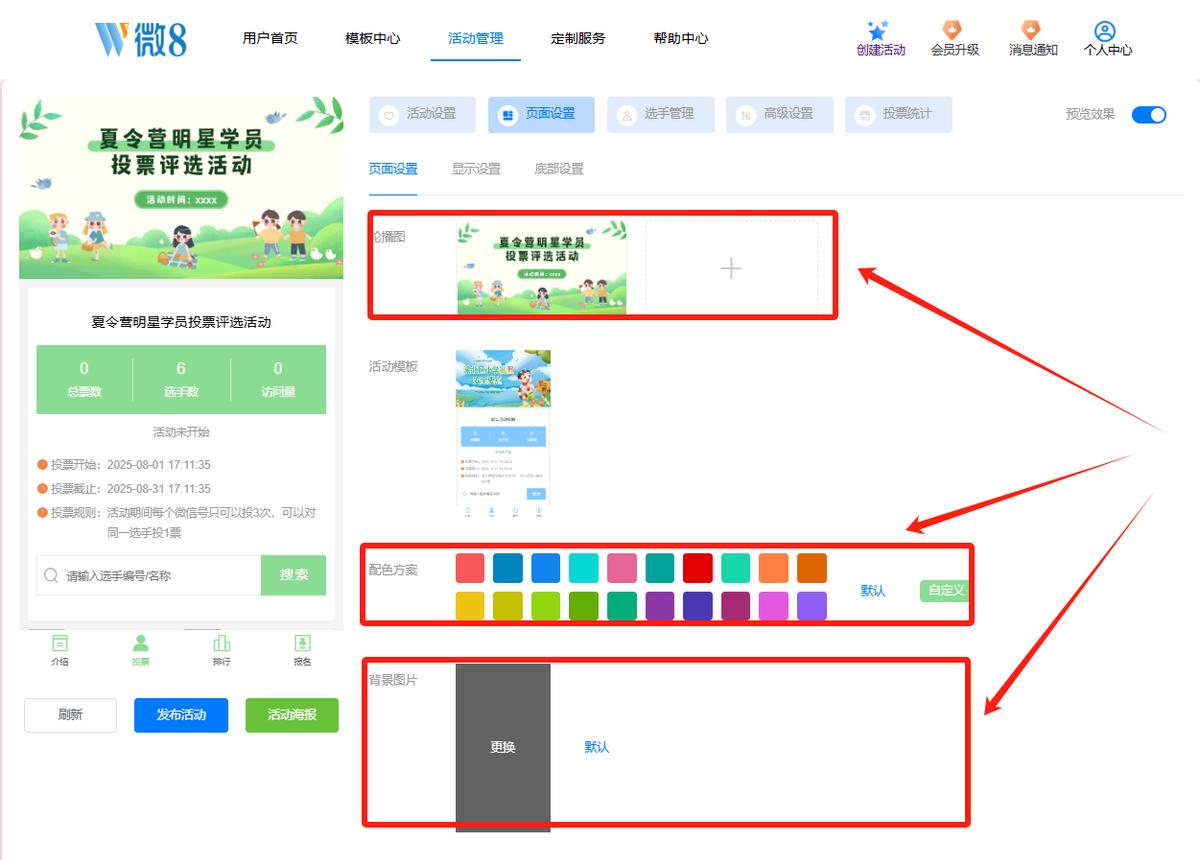Image resolution: width=1200 pixels, height=860 pixels.
Task: Click the 选手编号/名称 search input
Action: 149,575
